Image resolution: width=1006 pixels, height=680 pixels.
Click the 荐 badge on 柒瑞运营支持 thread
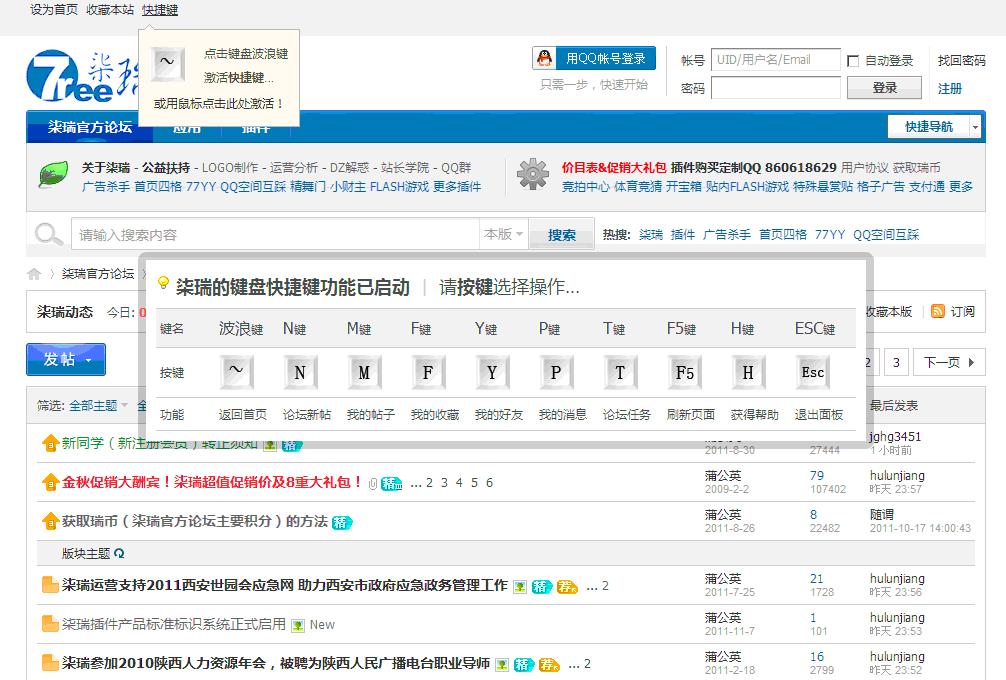[x=567, y=586]
